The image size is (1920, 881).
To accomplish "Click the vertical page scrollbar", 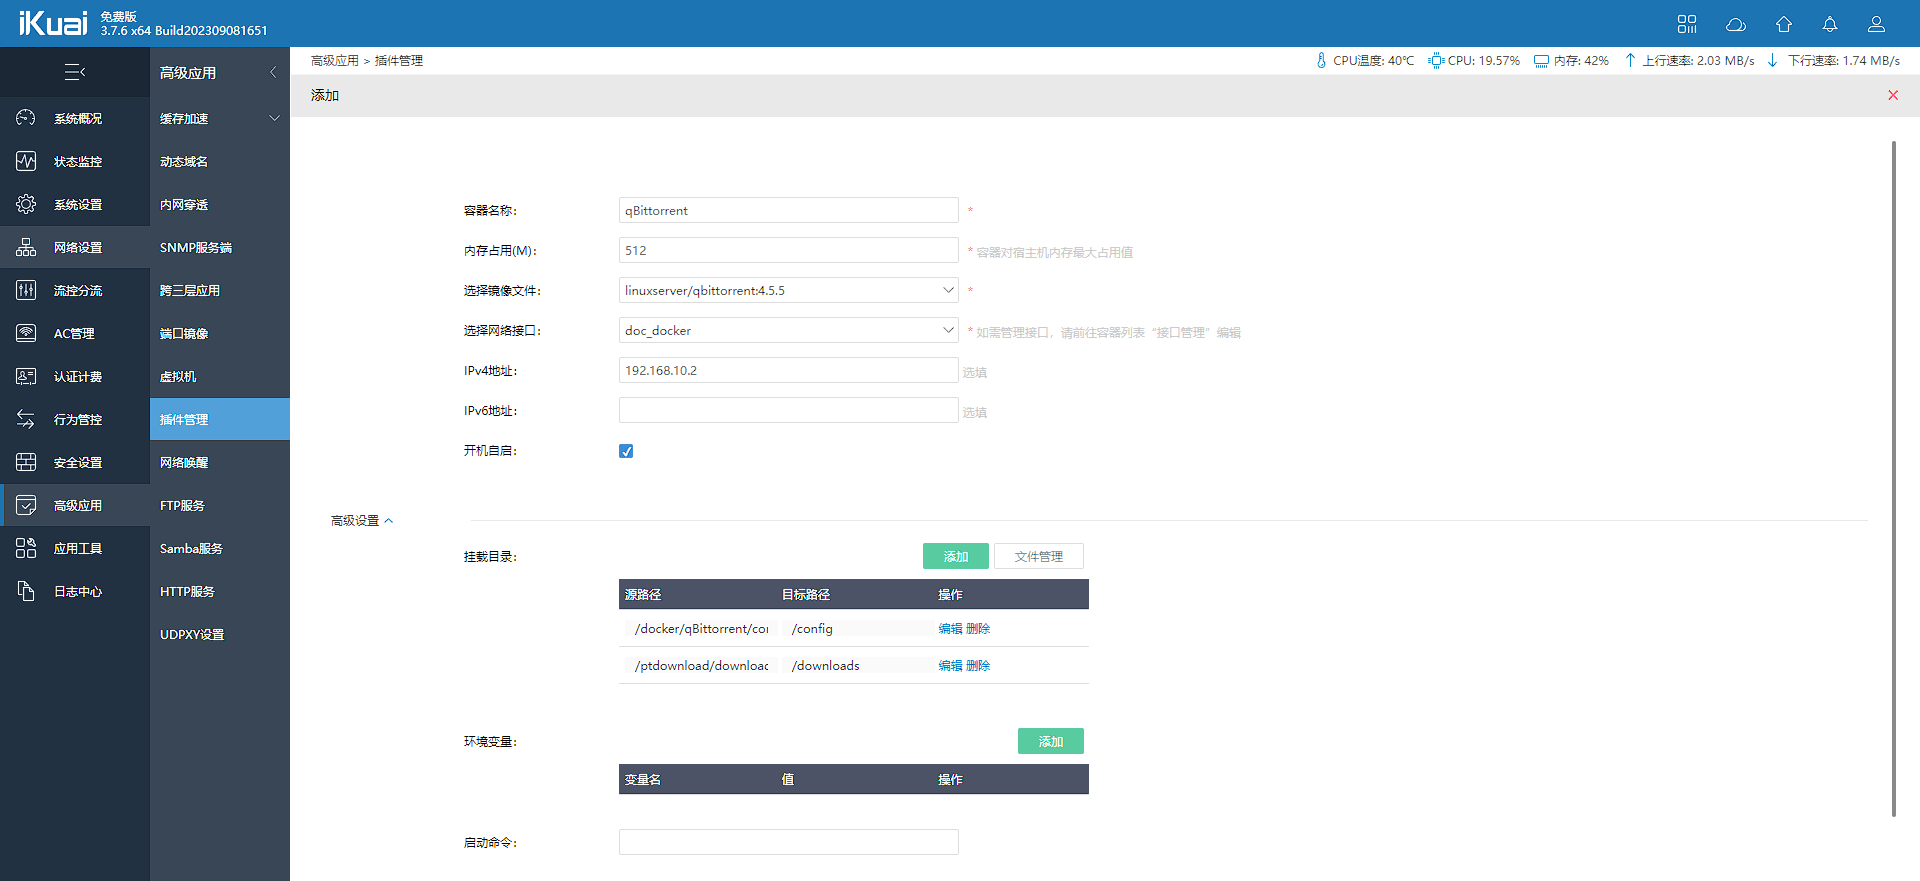I will [x=1893, y=478].
